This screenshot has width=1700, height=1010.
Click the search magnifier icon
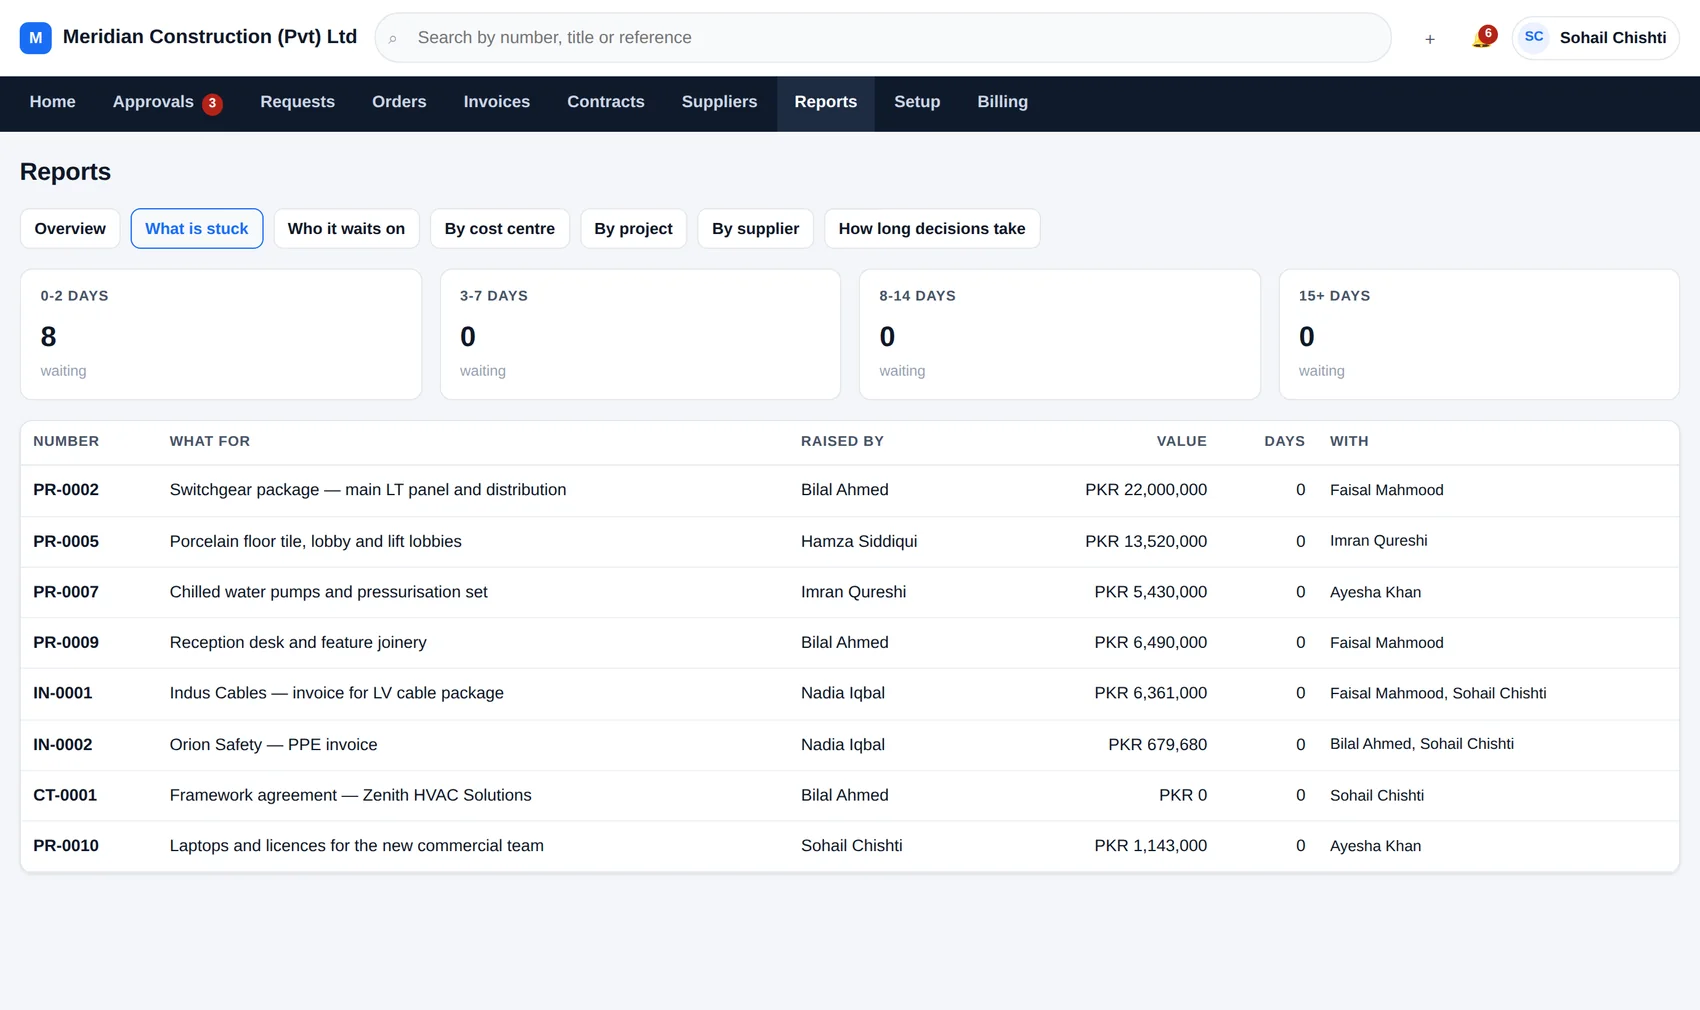(393, 39)
